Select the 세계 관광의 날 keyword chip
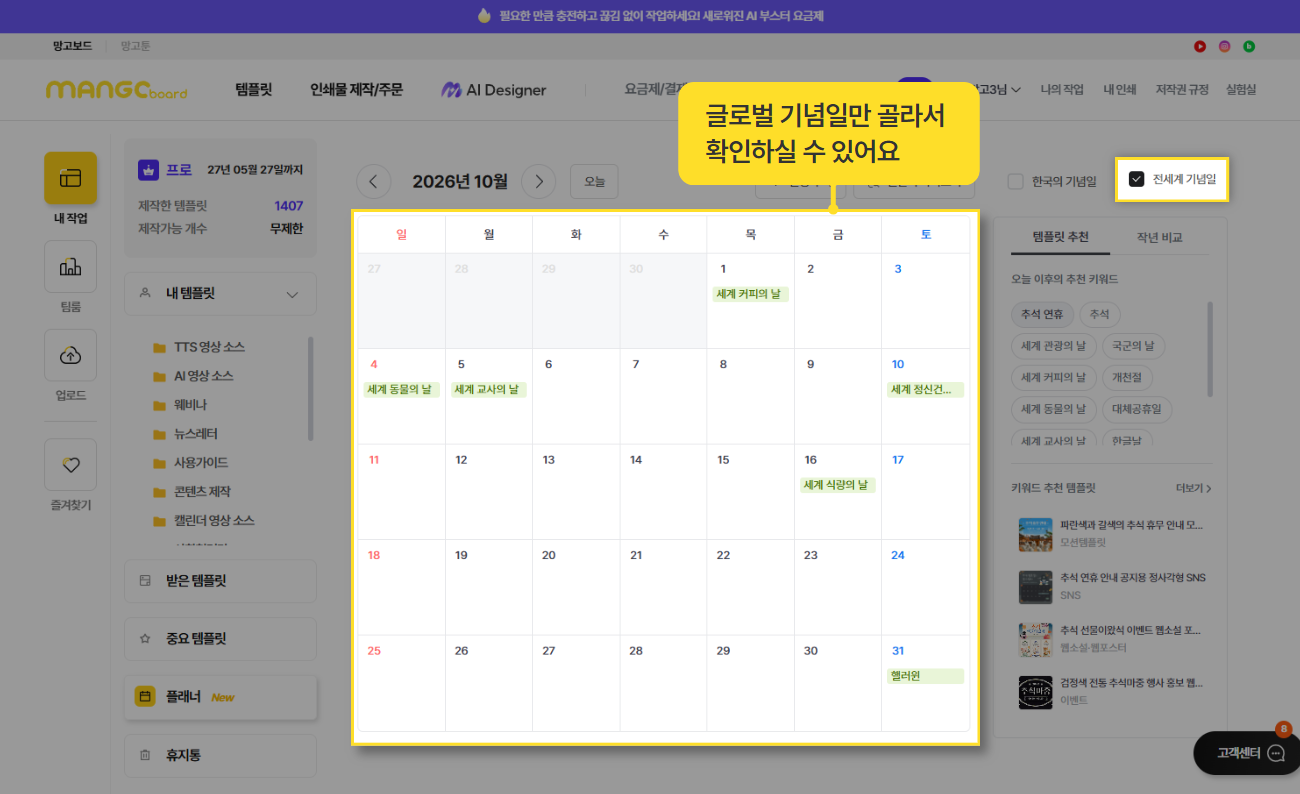Screen dimensions: 1300x794 click(1053, 346)
